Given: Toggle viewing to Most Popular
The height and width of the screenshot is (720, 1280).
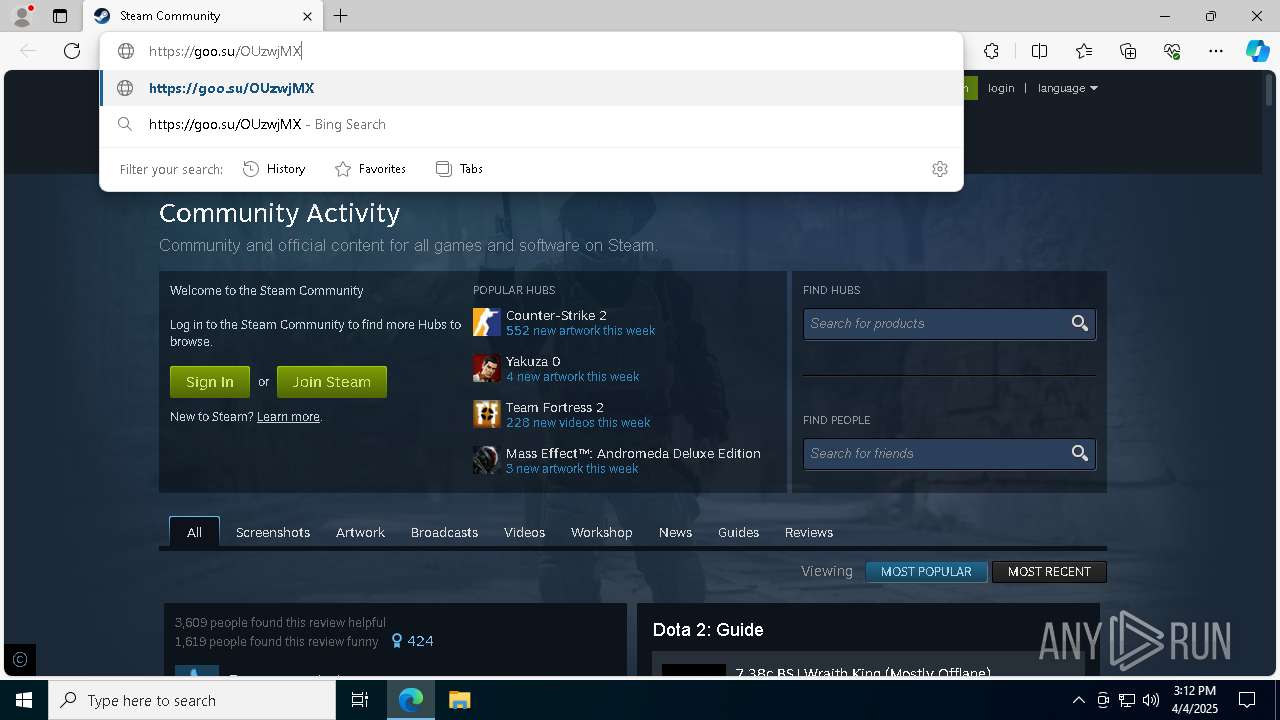Looking at the screenshot, I should pyautogui.click(x=926, y=572).
